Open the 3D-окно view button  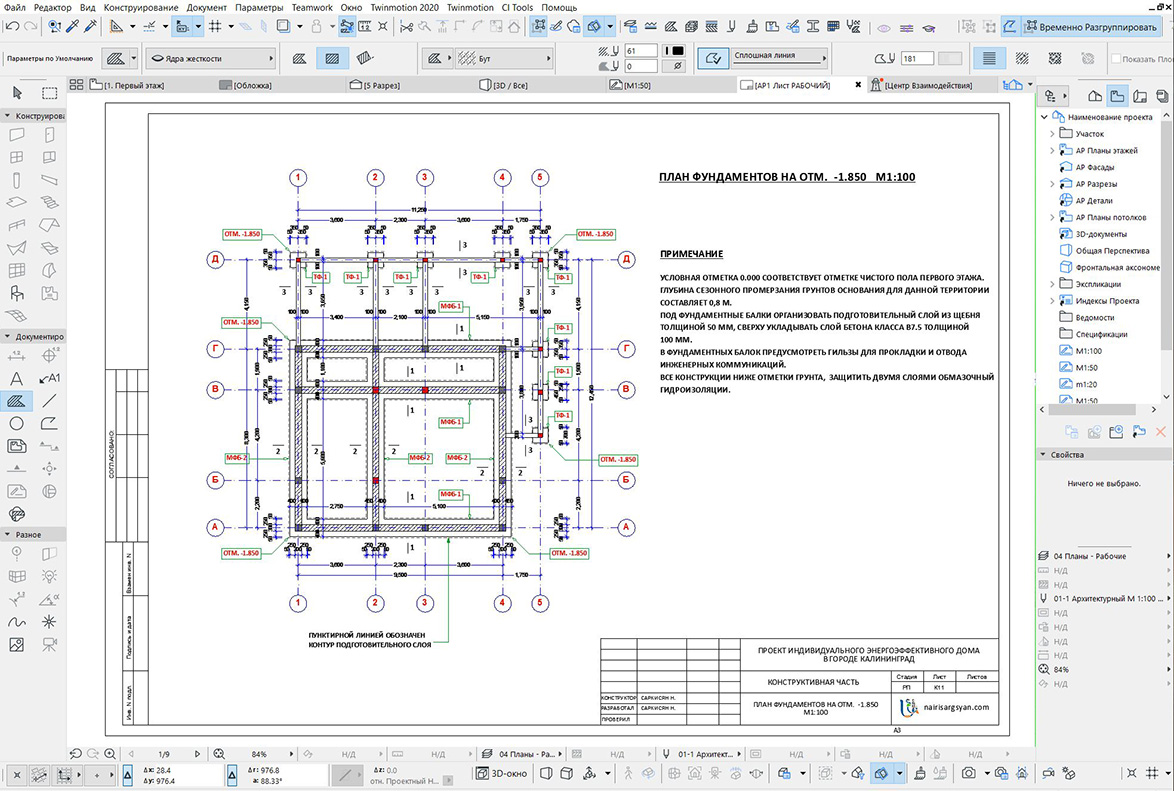pyautogui.click(x=502, y=773)
